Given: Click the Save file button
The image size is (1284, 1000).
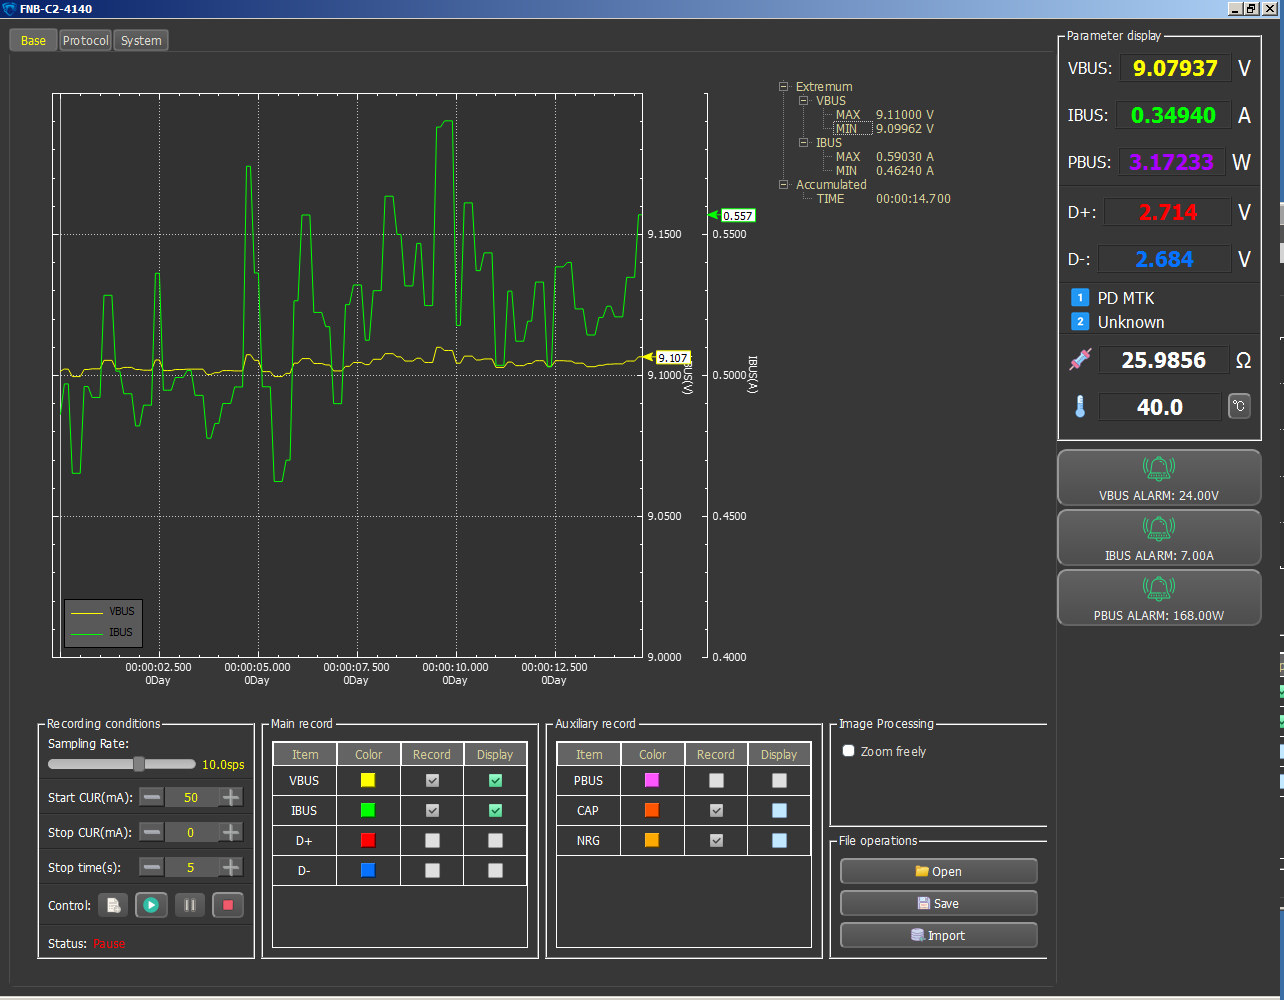Looking at the screenshot, I should [938, 903].
